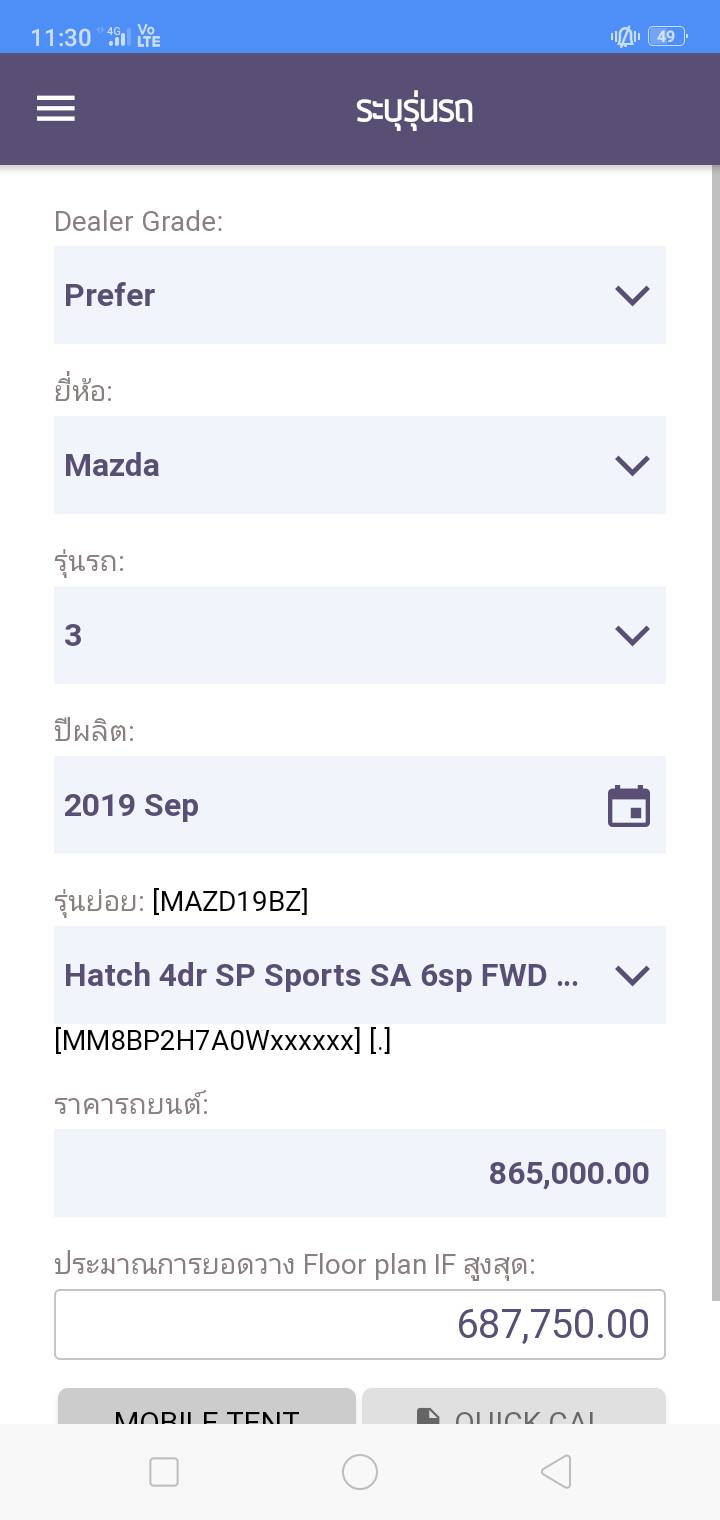Tap the 11:30 clock in the status bar
The image size is (720, 1520).
(61, 37)
